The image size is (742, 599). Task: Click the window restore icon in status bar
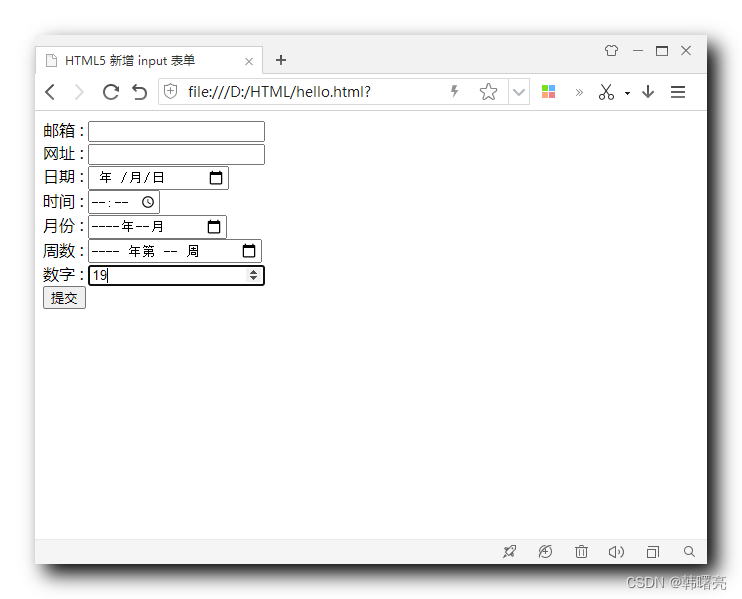point(653,552)
